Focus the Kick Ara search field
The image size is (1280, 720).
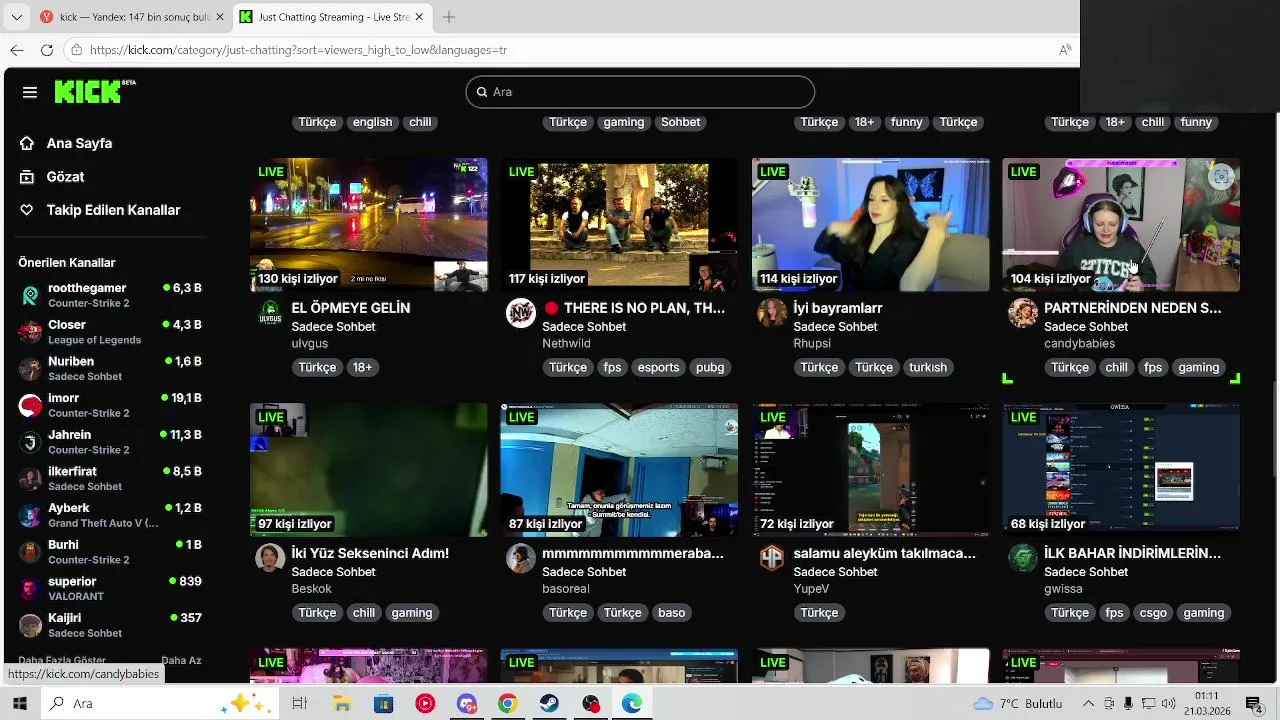(x=640, y=92)
